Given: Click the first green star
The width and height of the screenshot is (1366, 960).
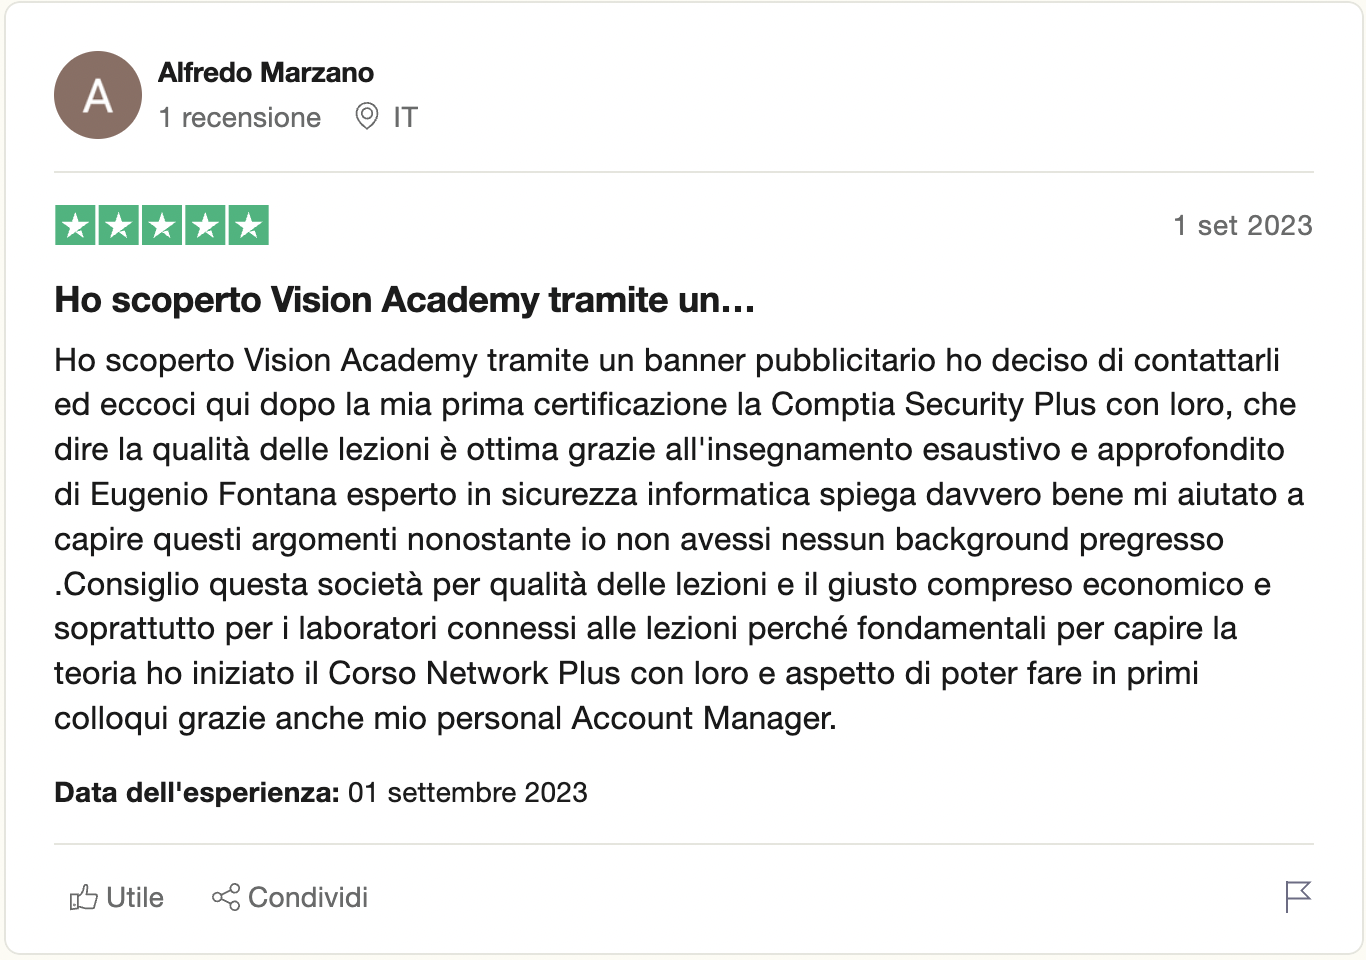Looking at the screenshot, I should tap(75, 225).
